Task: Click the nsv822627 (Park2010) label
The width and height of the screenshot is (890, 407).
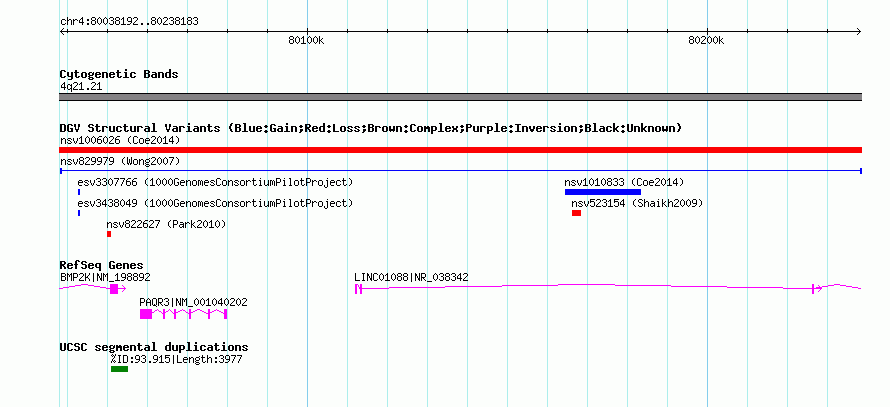Action: click(x=166, y=225)
